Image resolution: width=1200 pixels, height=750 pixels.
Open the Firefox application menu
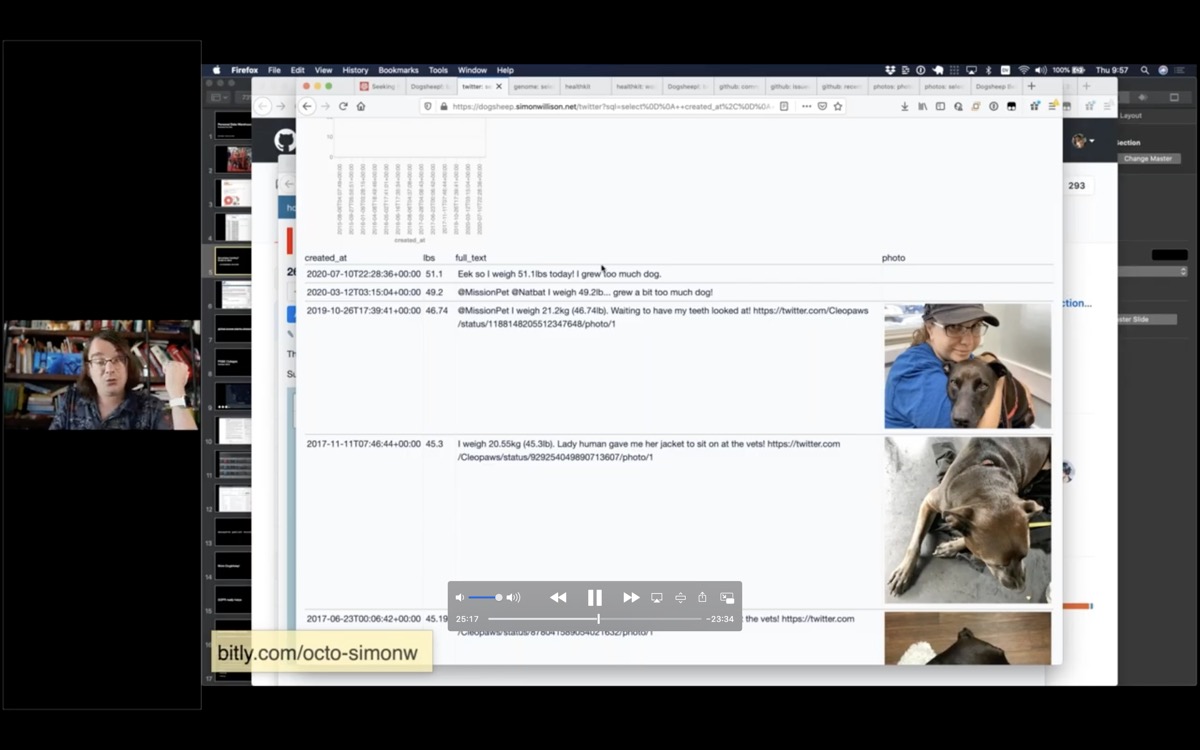[244, 70]
